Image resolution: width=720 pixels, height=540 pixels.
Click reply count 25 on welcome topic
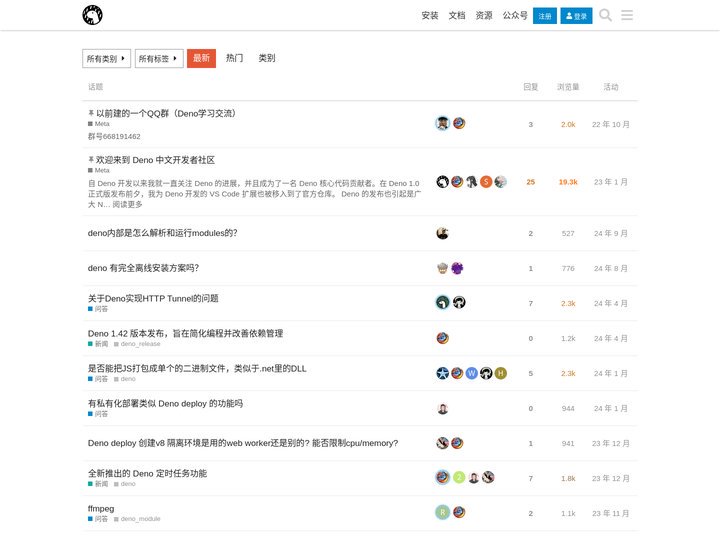pos(531,182)
